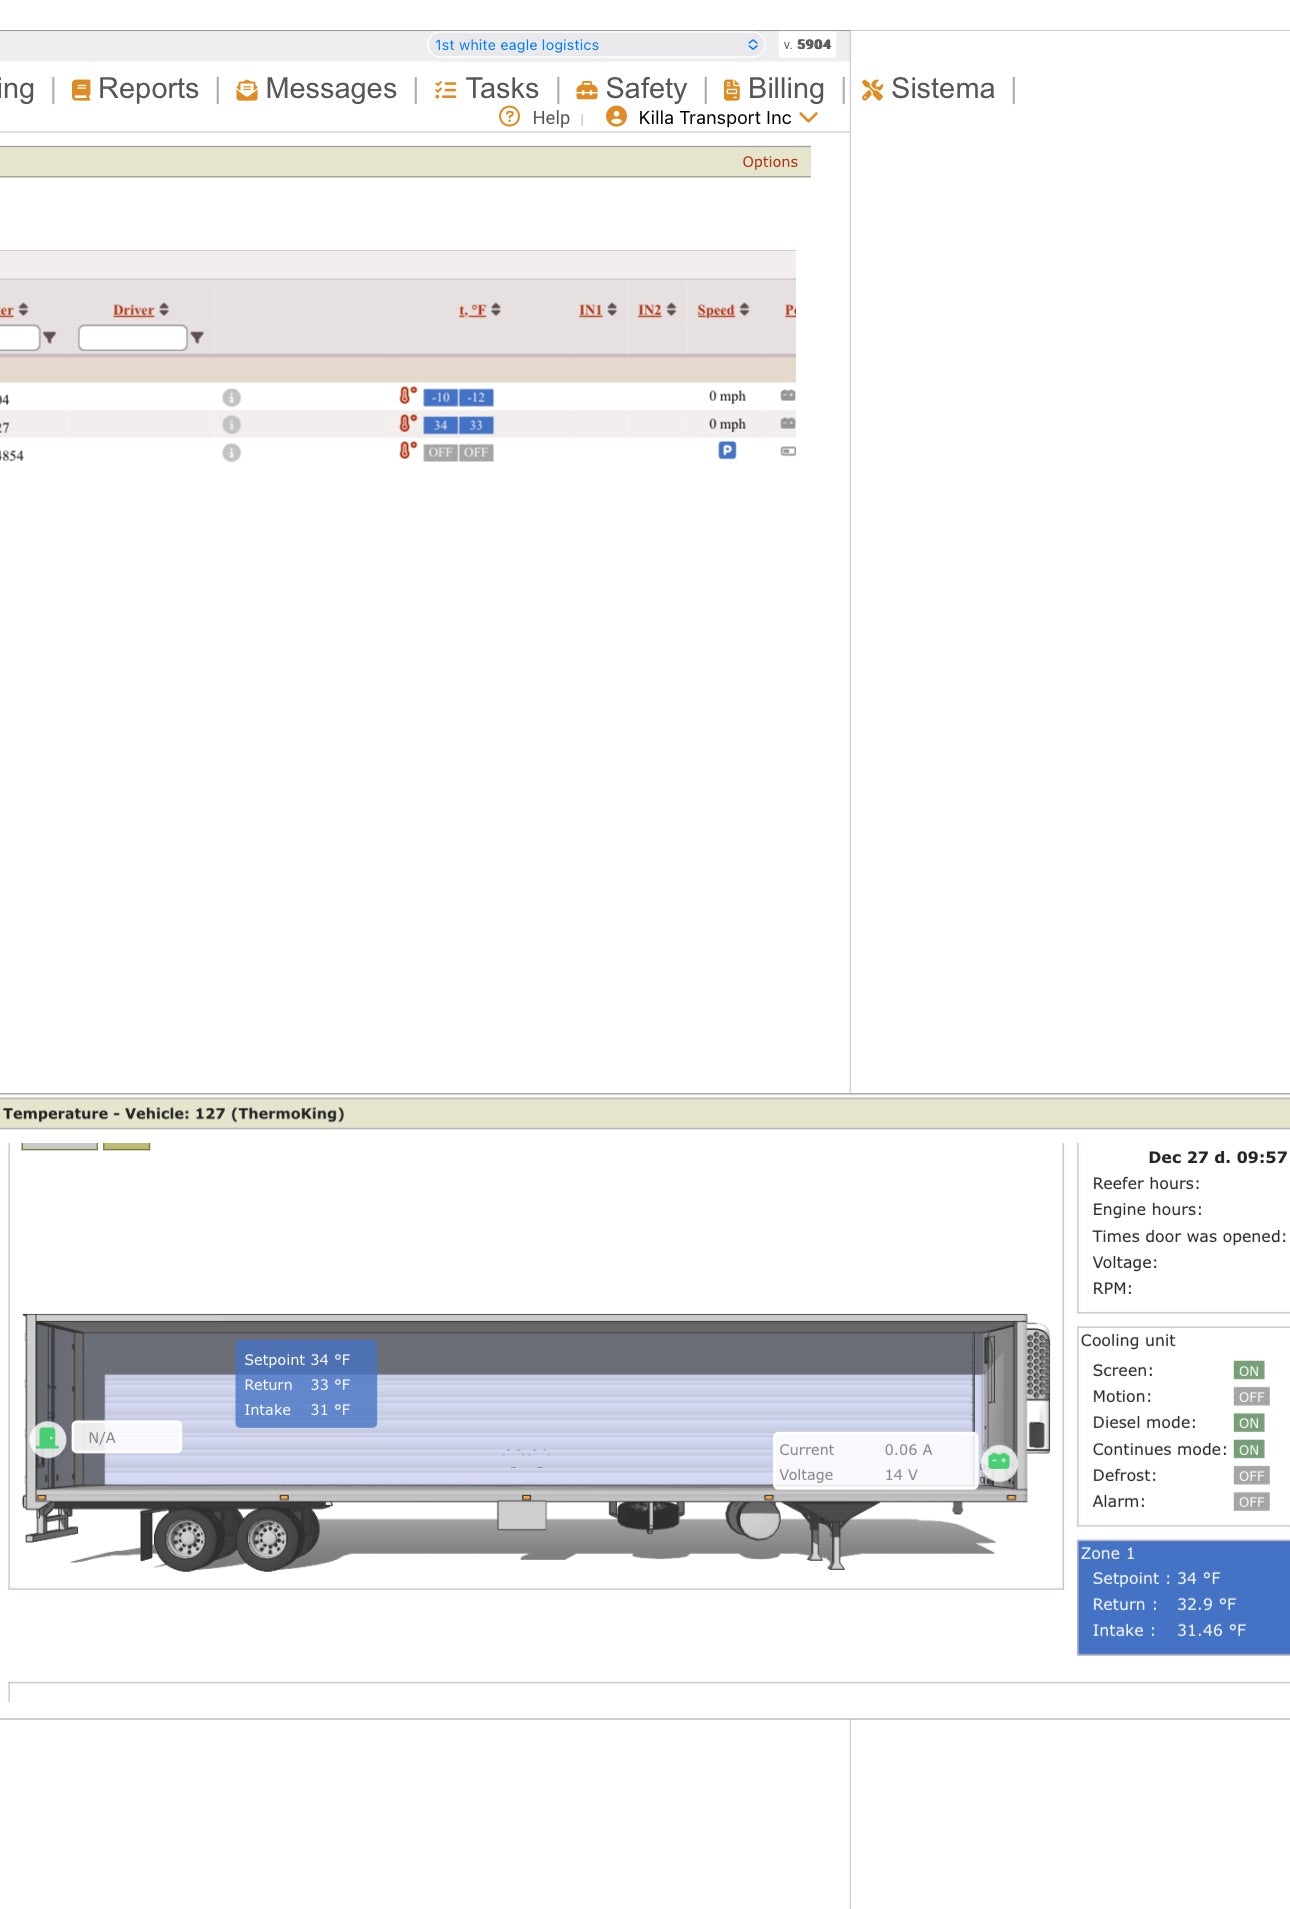Click the Options link

click(x=770, y=162)
